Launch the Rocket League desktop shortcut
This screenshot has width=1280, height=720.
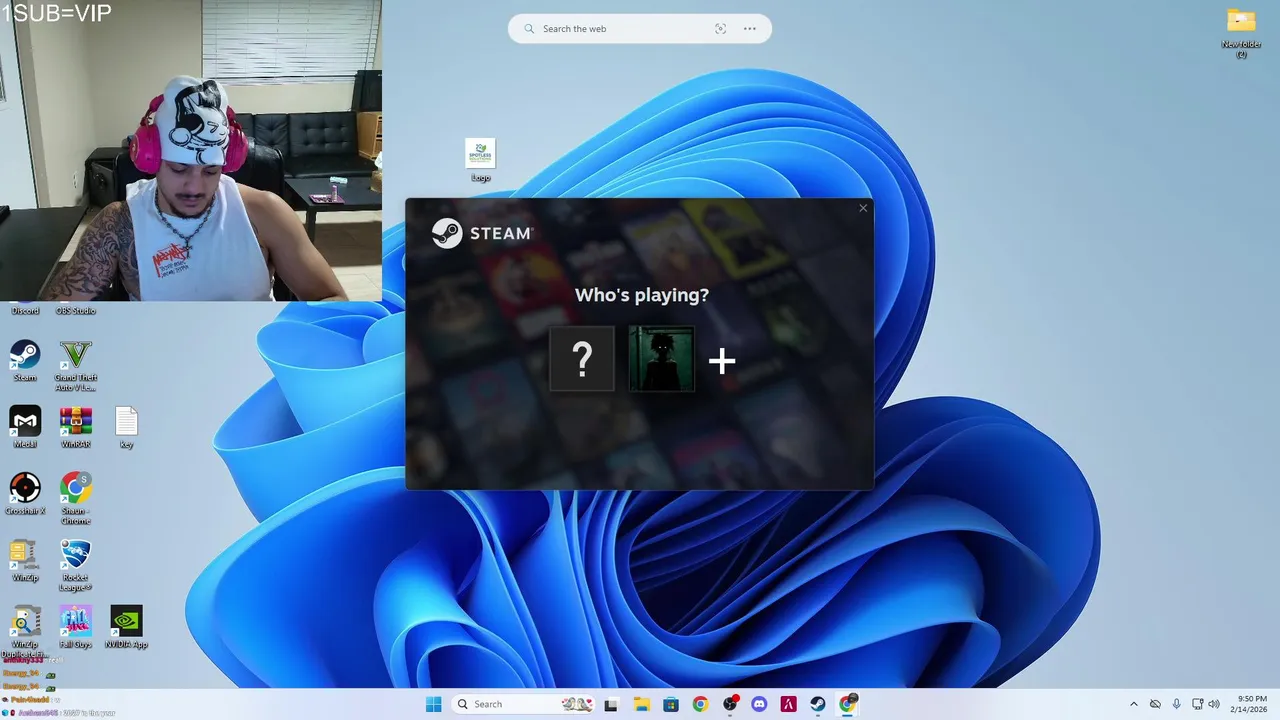point(76,565)
